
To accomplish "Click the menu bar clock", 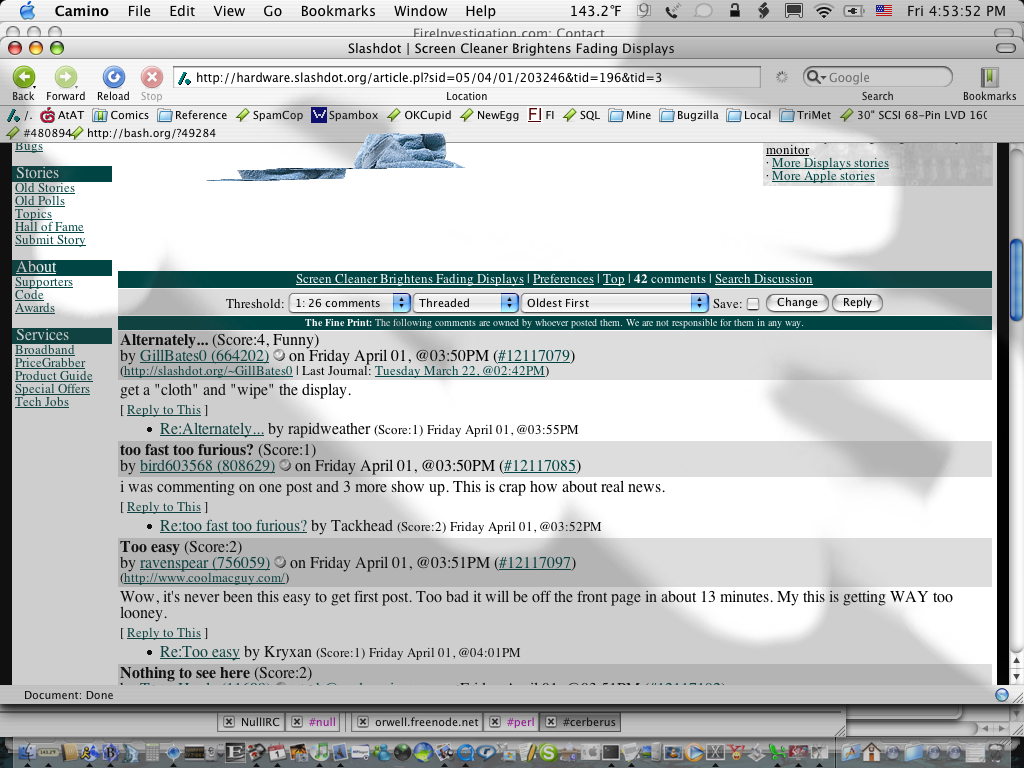I will (956, 11).
